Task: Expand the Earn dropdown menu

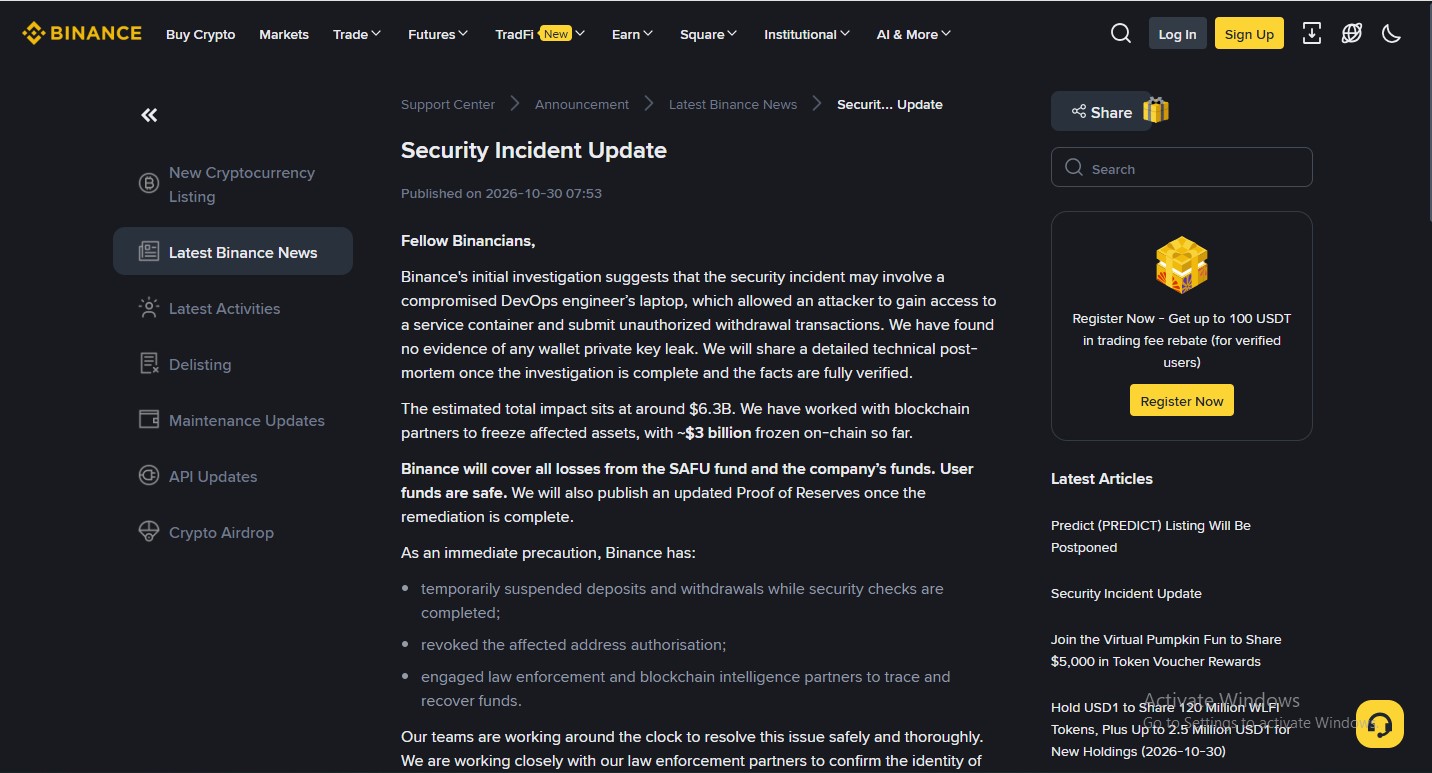Action: [632, 34]
